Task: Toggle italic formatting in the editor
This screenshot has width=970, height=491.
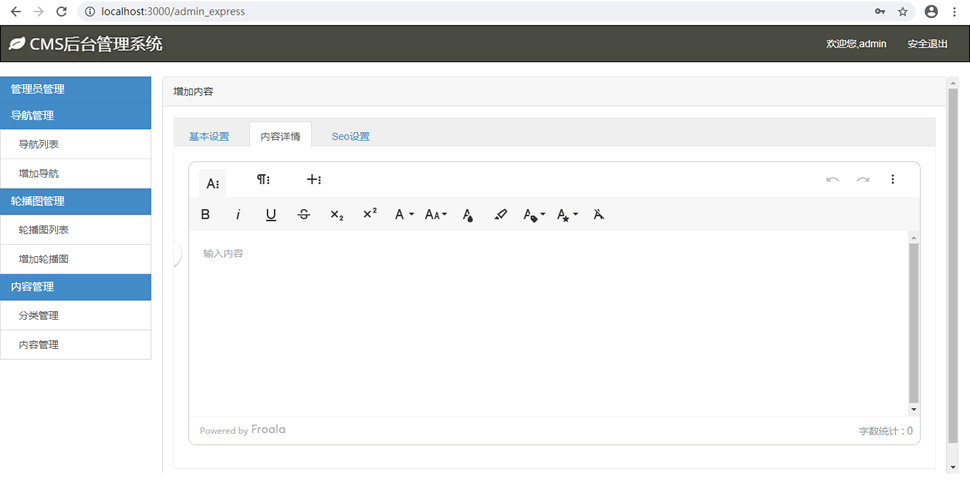Action: click(238, 215)
